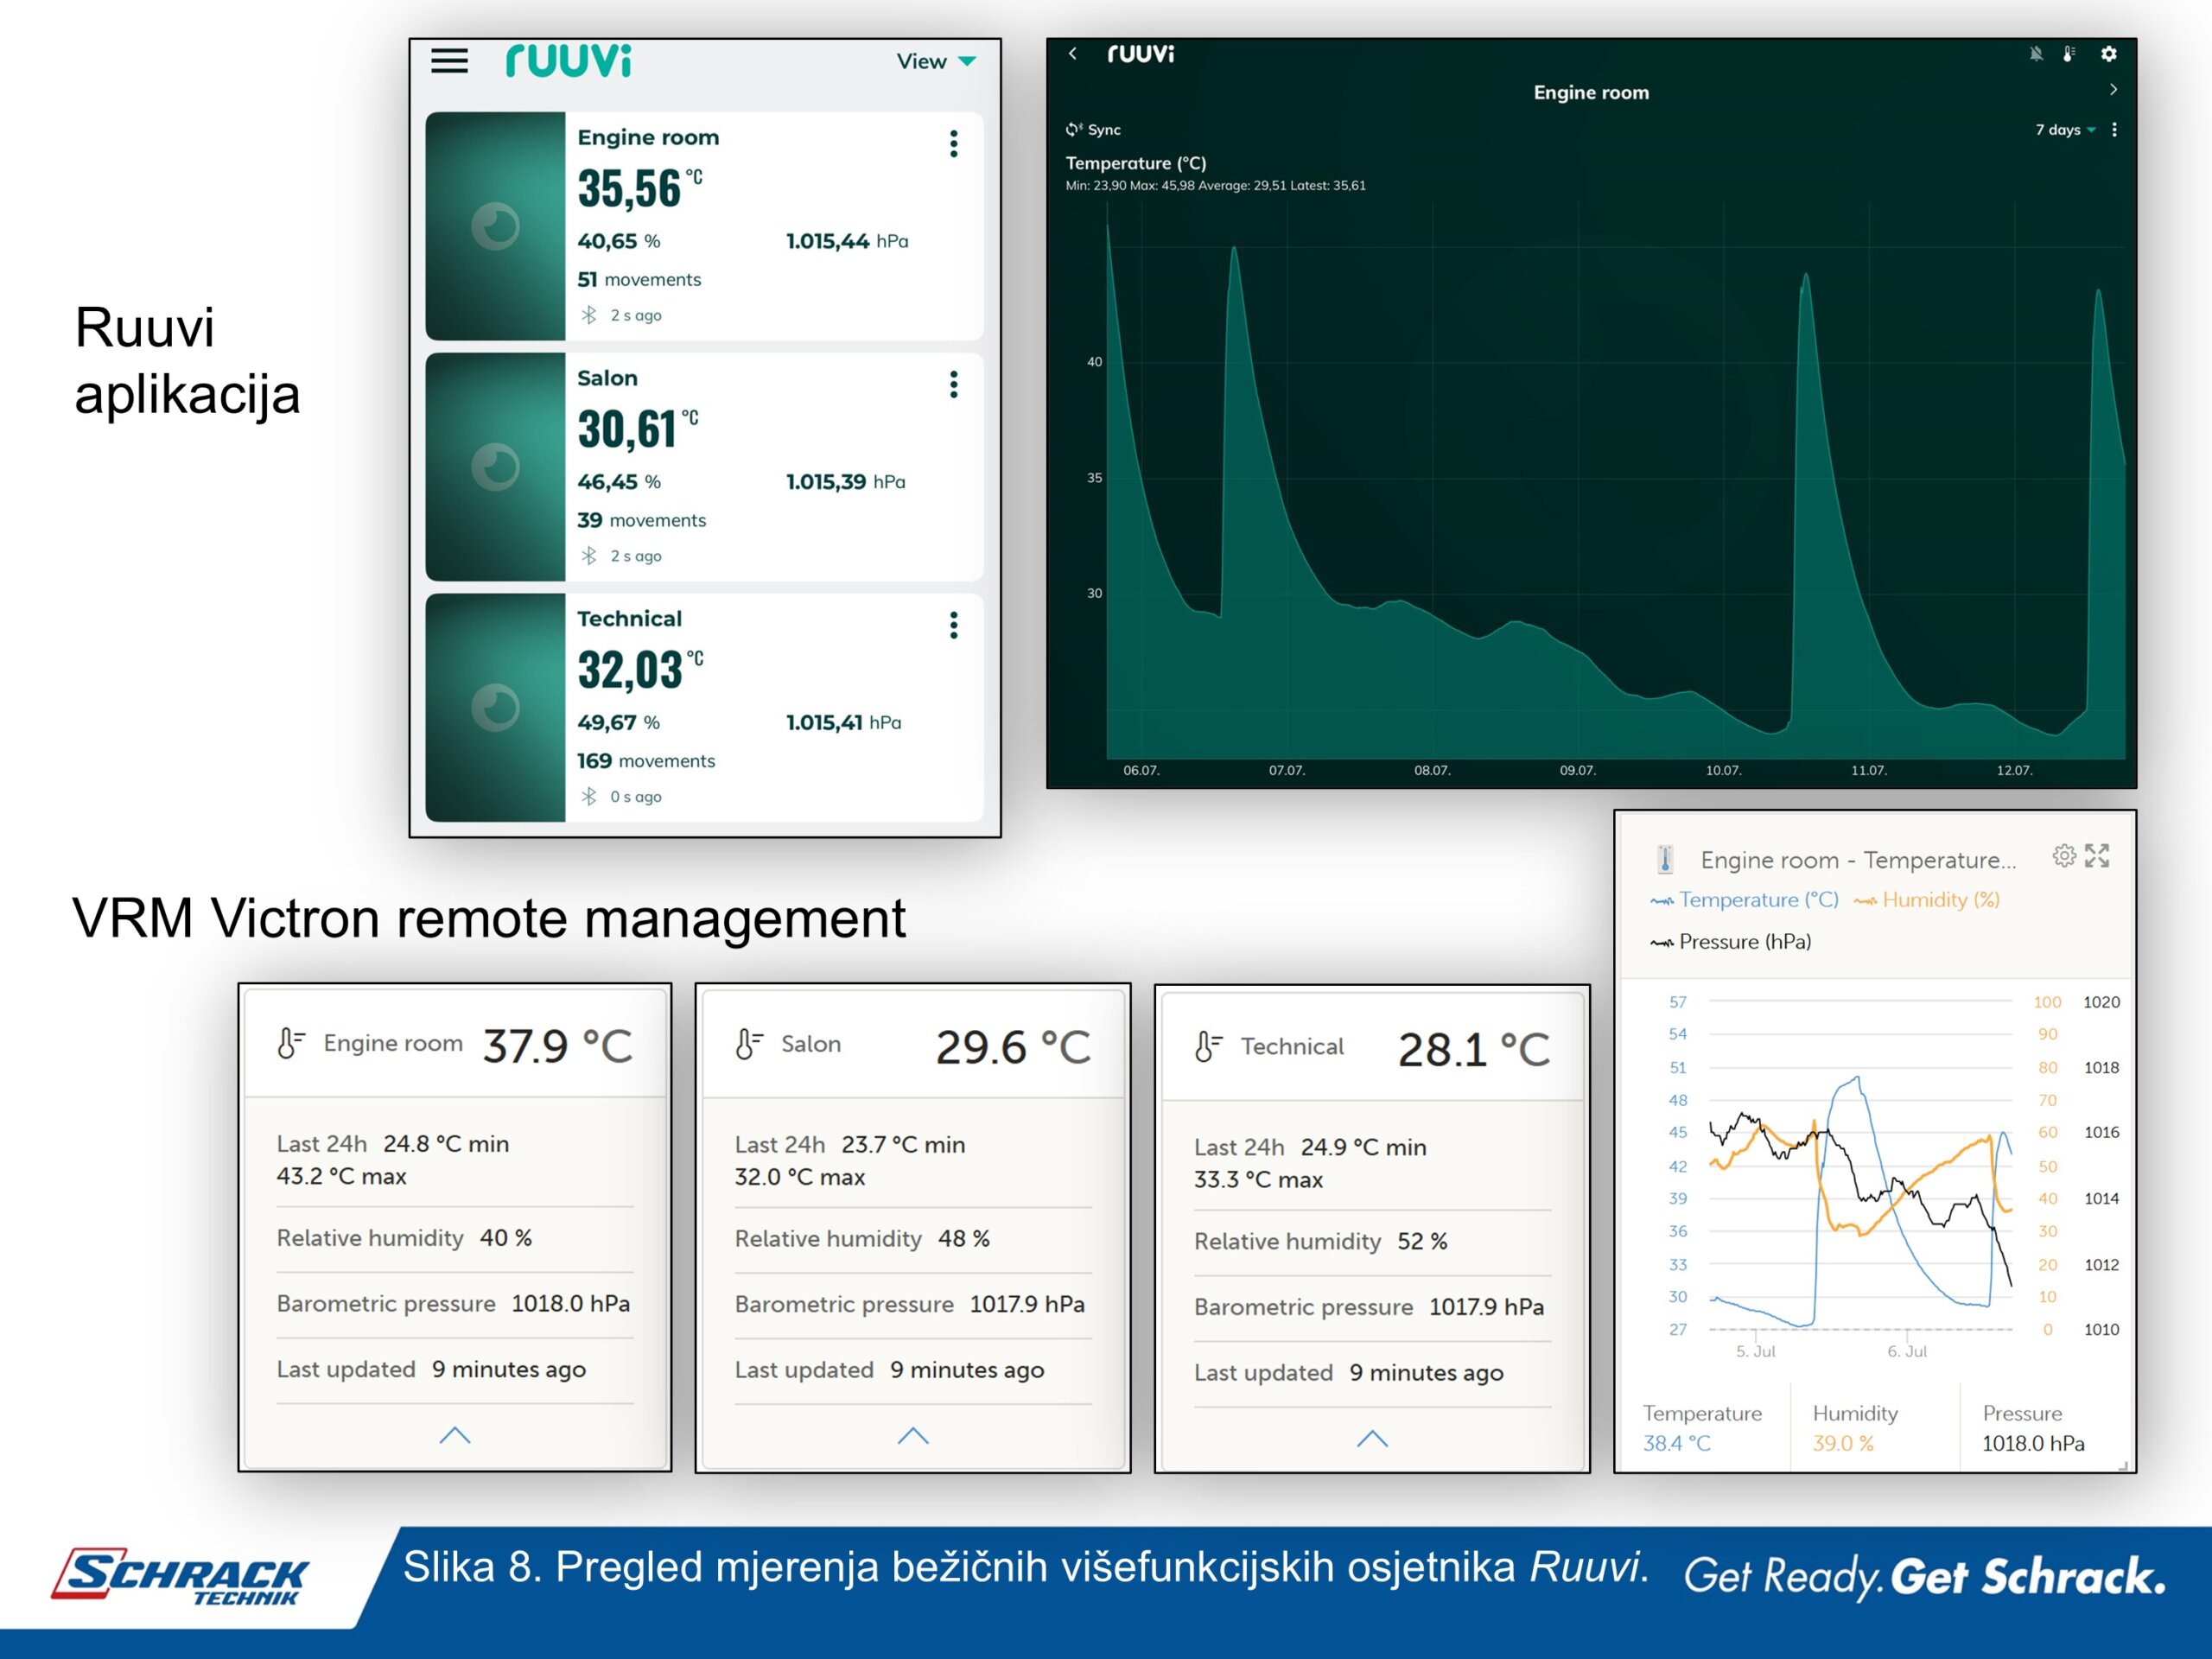Click the Engine room sensor thumbnail image
This screenshot has height=1659, width=2212.
click(495, 226)
